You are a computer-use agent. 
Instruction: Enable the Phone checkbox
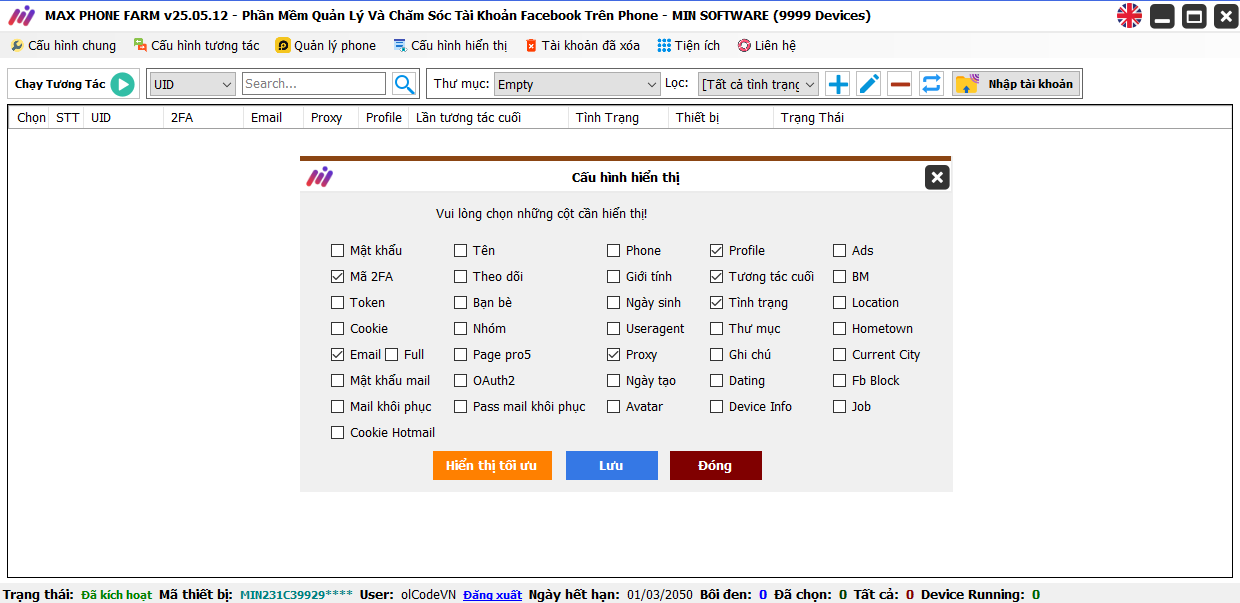tap(613, 251)
